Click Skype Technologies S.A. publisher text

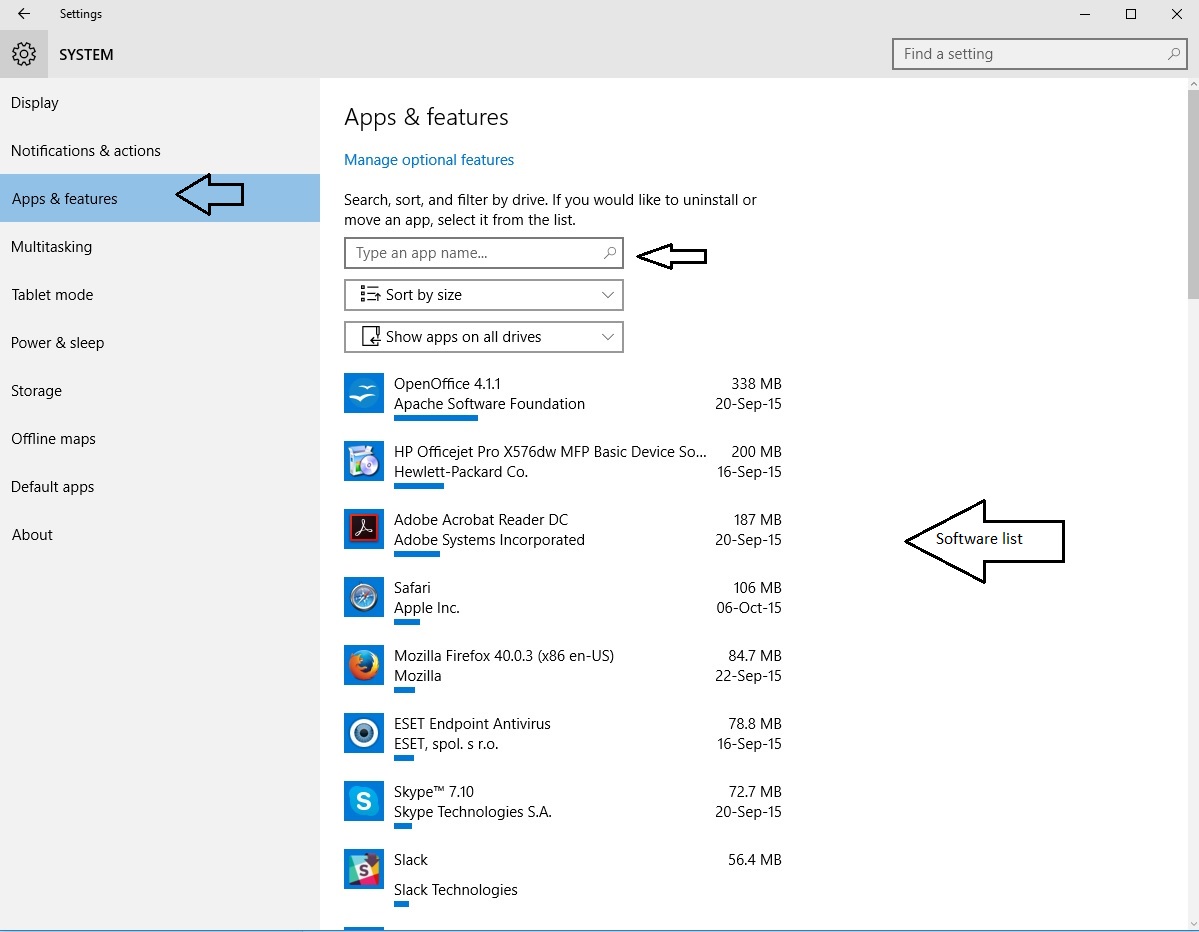pyautogui.click(x=473, y=812)
